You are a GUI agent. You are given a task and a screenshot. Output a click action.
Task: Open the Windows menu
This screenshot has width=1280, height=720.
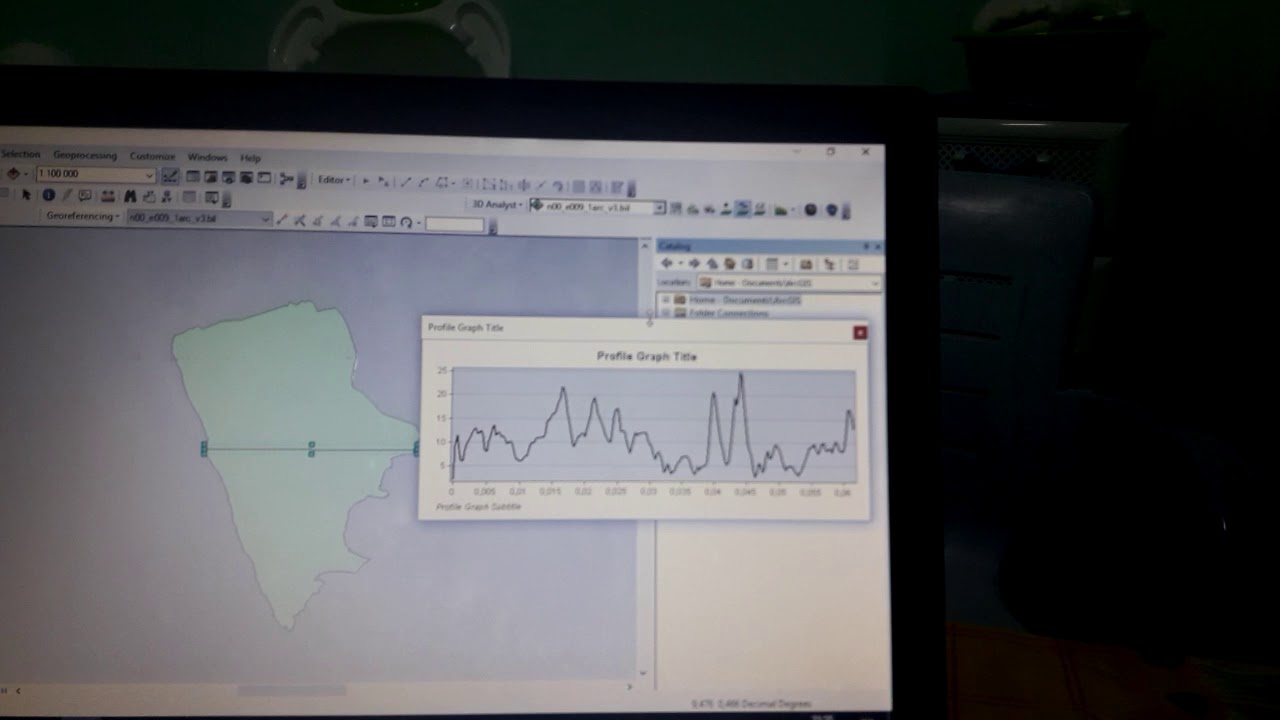[x=207, y=158]
